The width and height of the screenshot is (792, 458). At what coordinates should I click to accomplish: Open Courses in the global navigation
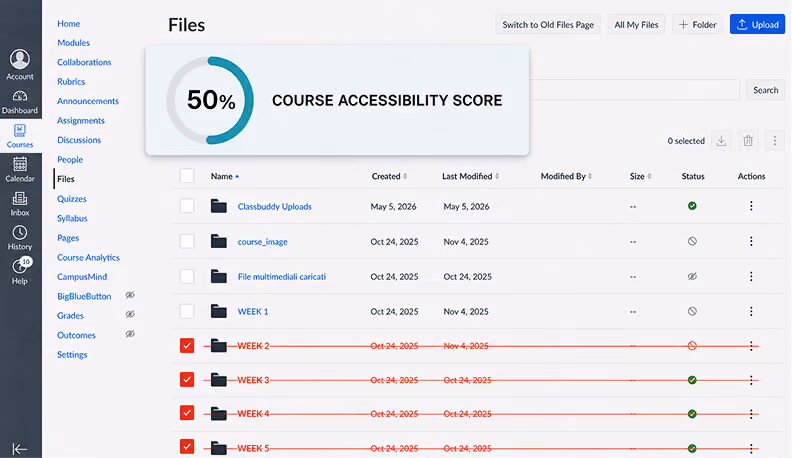(x=20, y=136)
